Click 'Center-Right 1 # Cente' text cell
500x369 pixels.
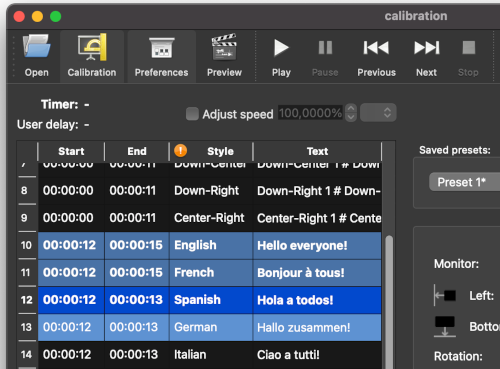pos(317,218)
